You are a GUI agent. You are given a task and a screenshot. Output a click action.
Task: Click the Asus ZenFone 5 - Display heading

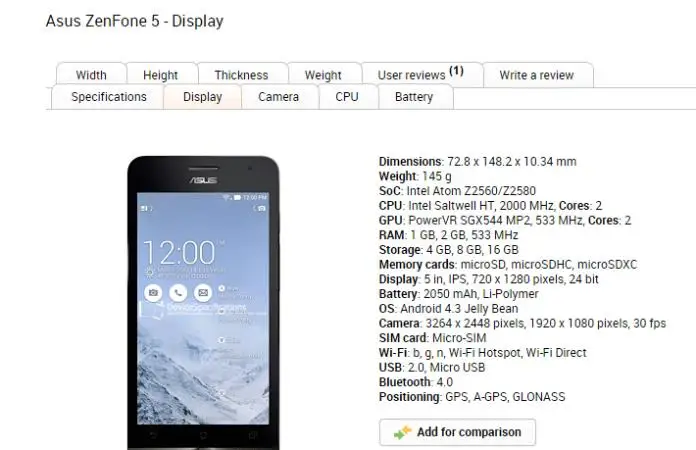(x=134, y=21)
